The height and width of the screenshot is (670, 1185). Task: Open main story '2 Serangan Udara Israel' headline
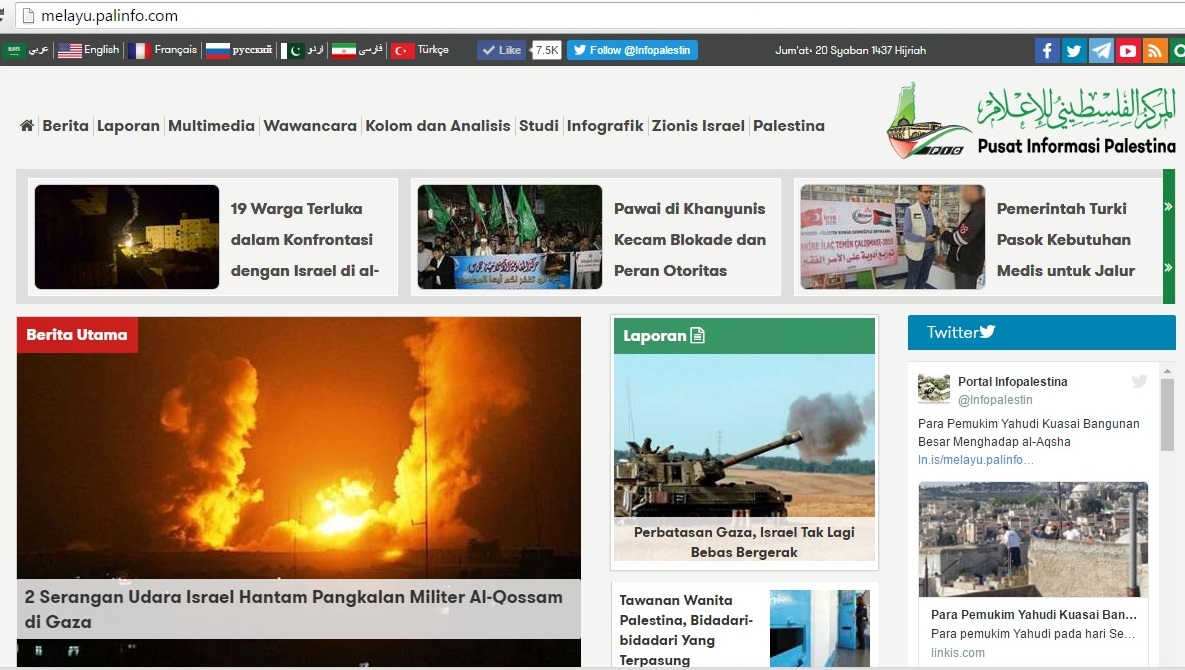click(x=293, y=609)
